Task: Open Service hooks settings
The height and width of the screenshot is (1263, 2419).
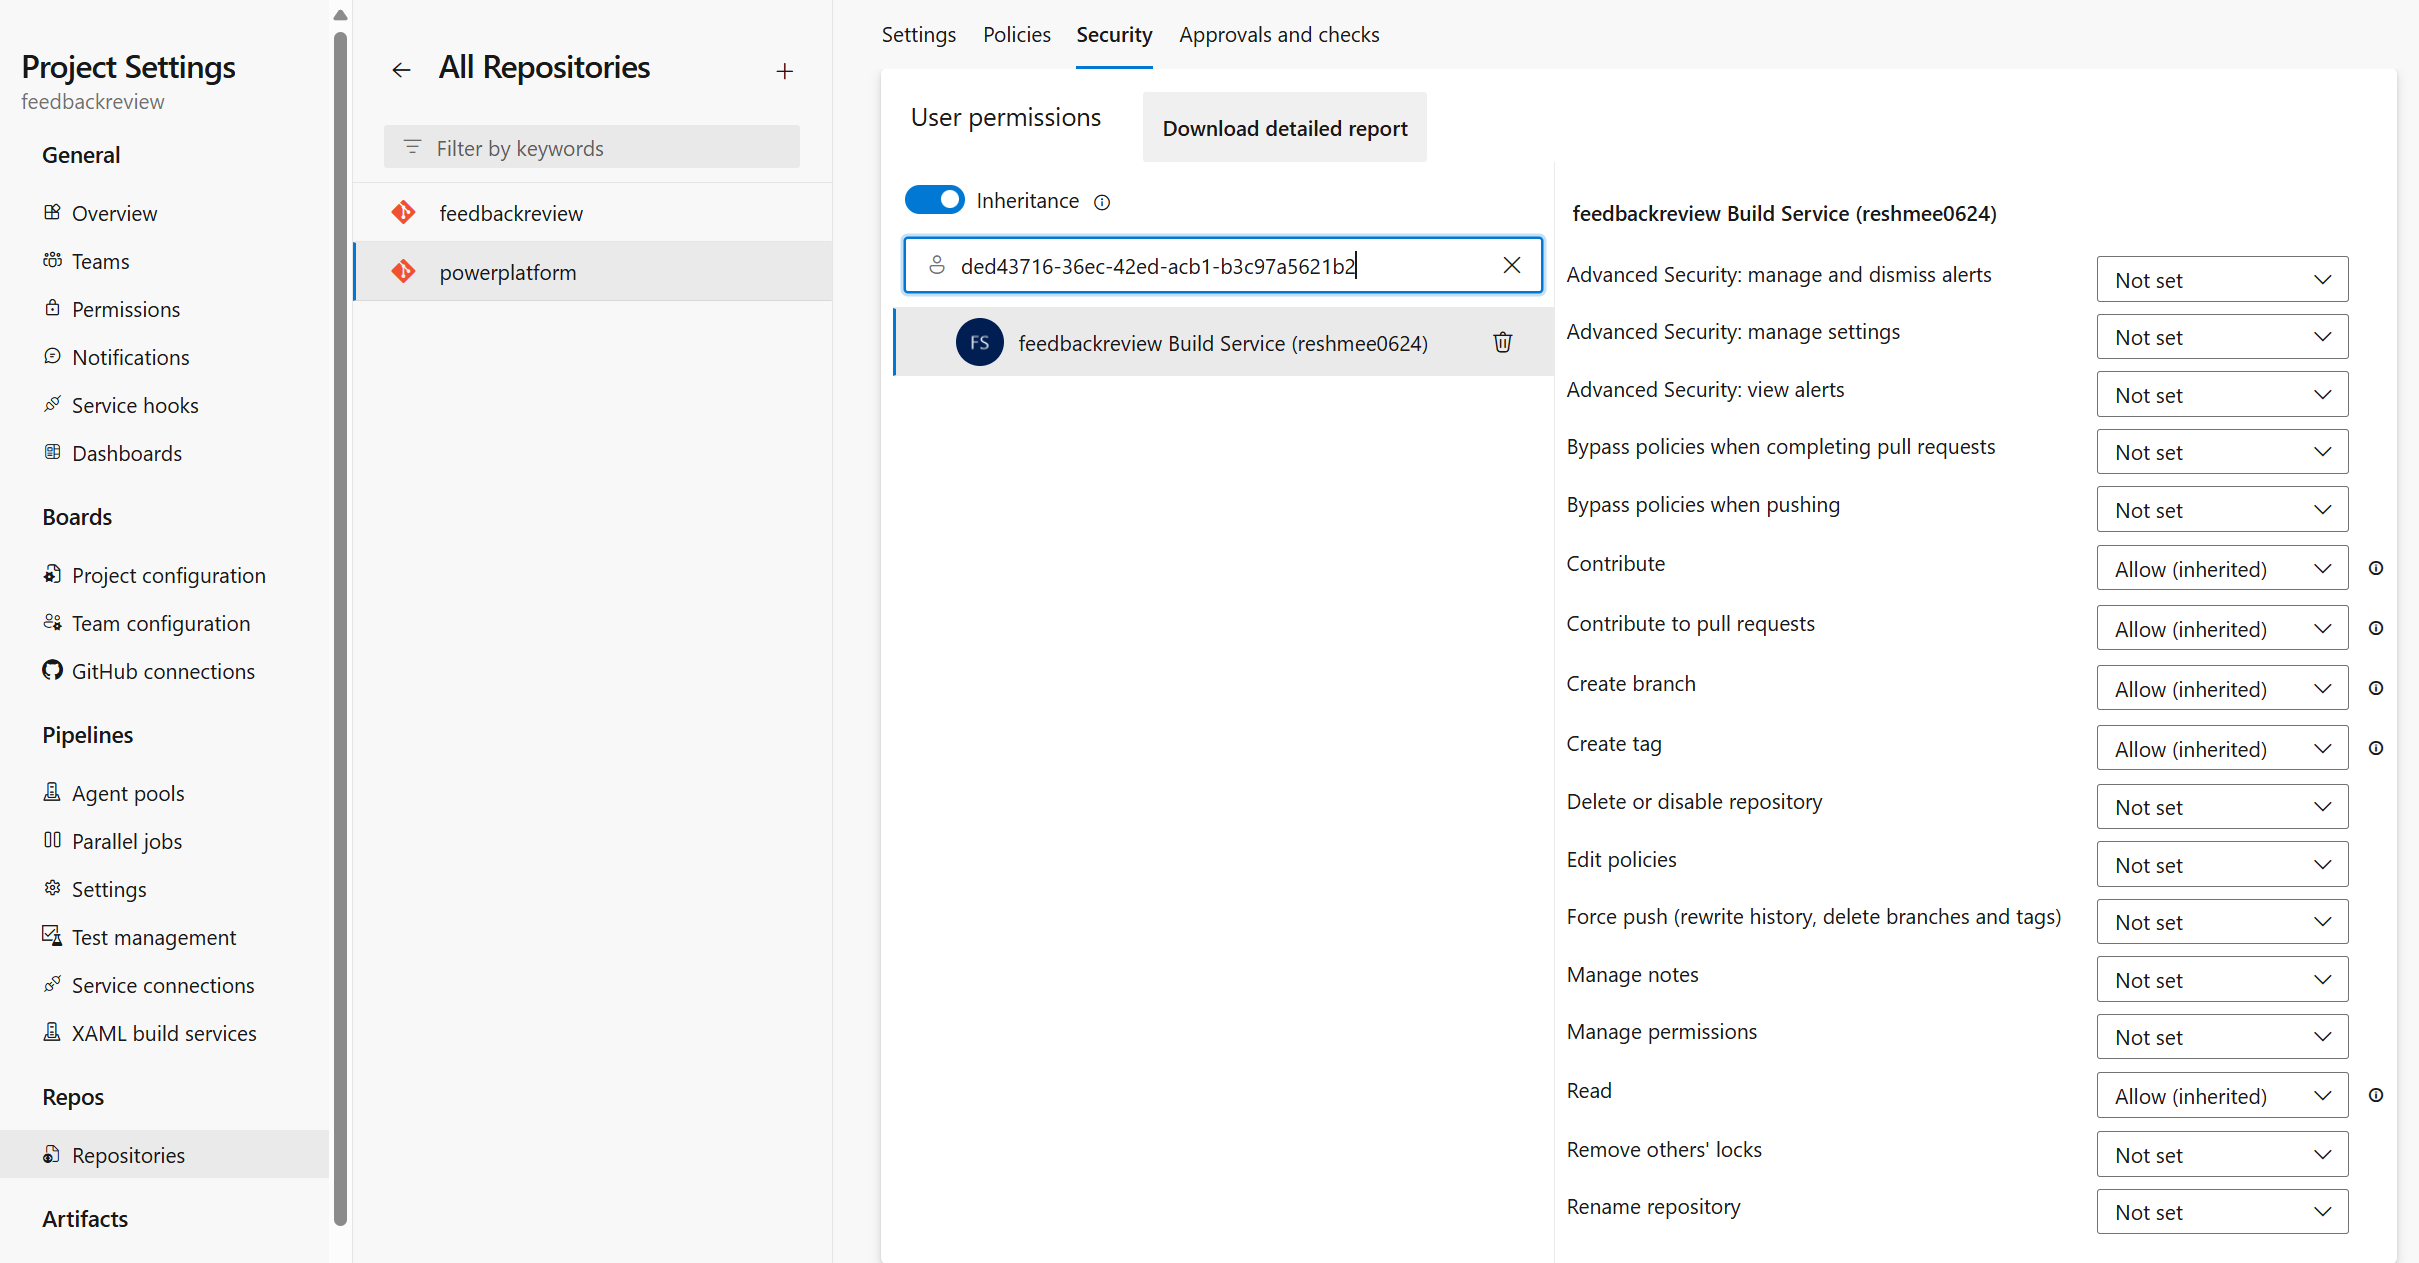Action: click(x=135, y=404)
